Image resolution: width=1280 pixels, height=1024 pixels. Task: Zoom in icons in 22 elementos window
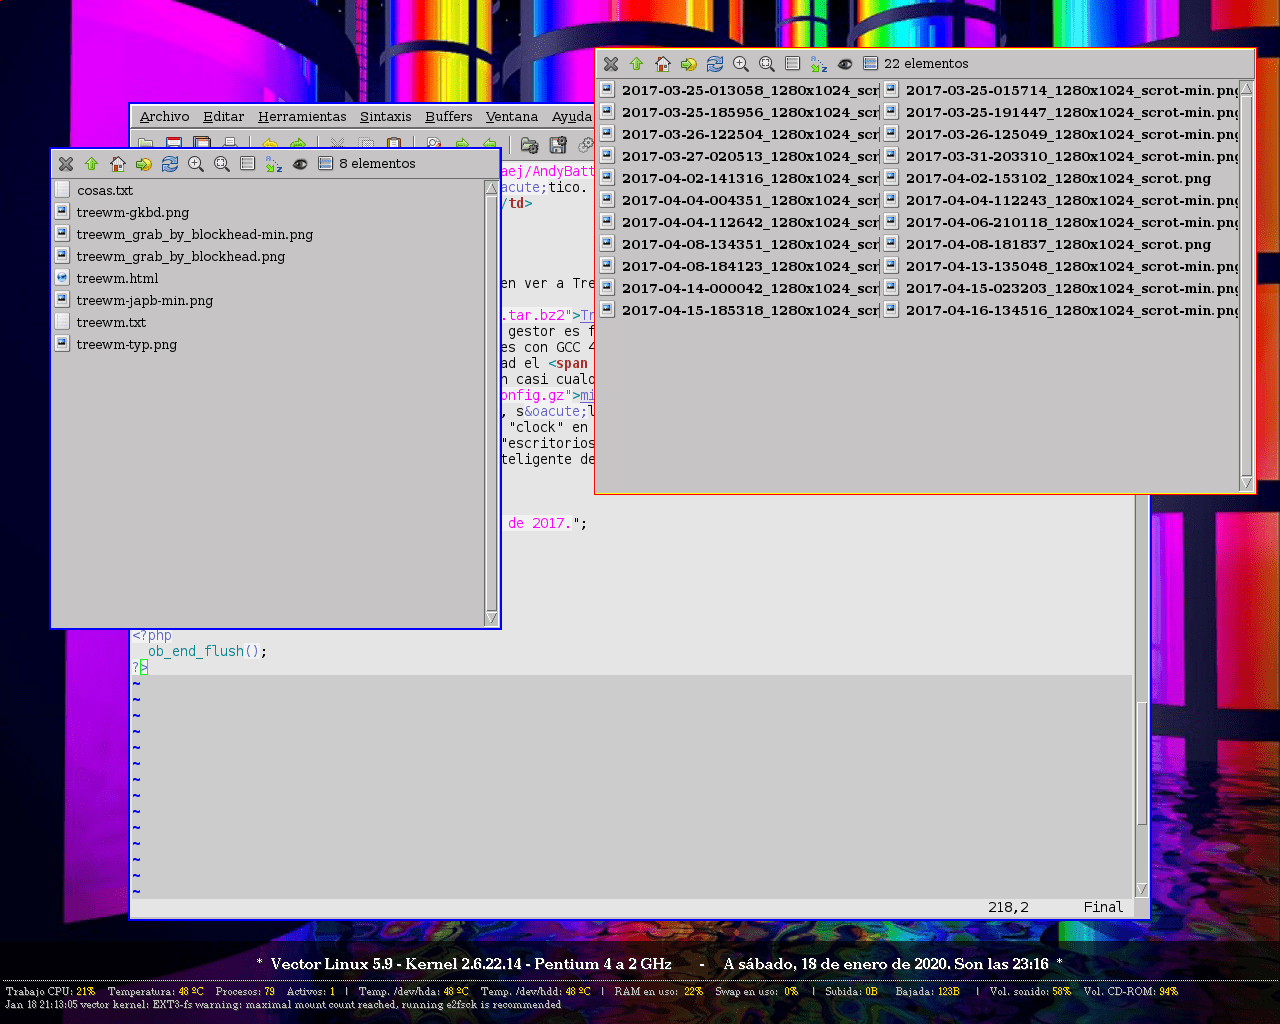coord(741,64)
